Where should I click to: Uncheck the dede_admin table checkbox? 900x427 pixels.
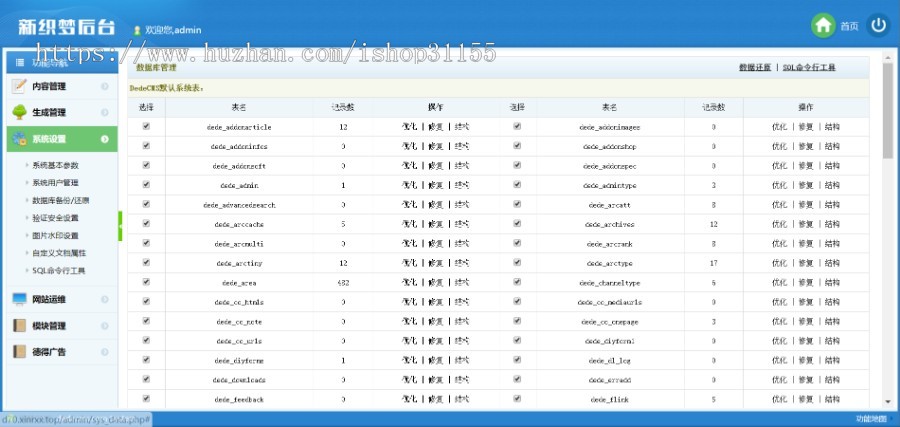coord(146,185)
